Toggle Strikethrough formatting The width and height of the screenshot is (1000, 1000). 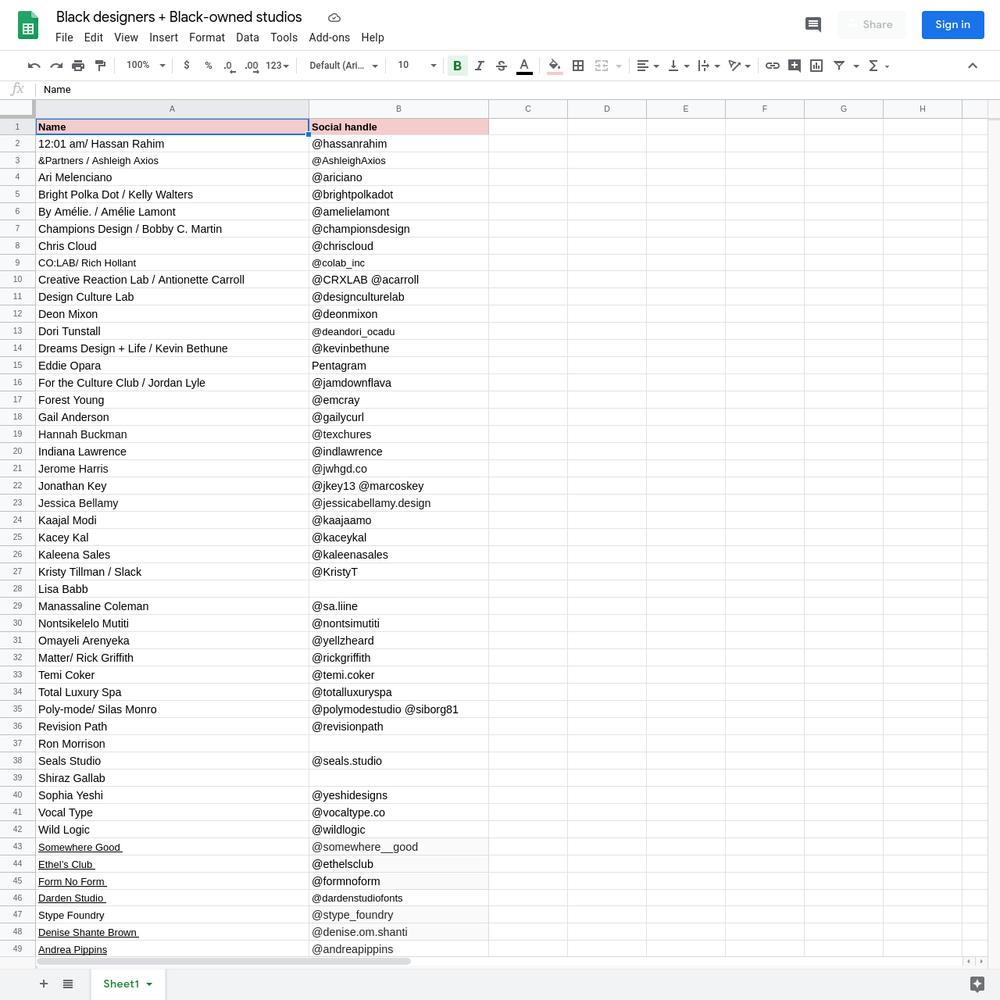[x=501, y=65]
